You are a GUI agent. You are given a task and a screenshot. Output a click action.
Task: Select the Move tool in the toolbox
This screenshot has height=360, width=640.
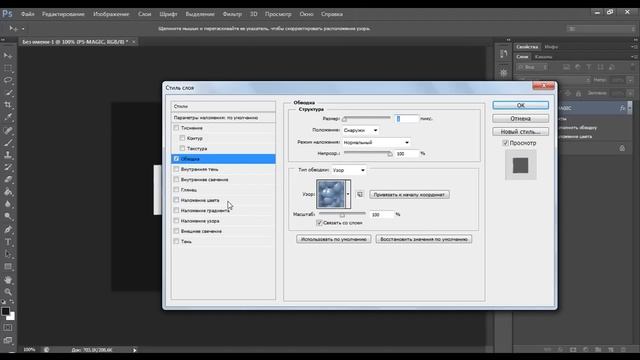click(8, 56)
